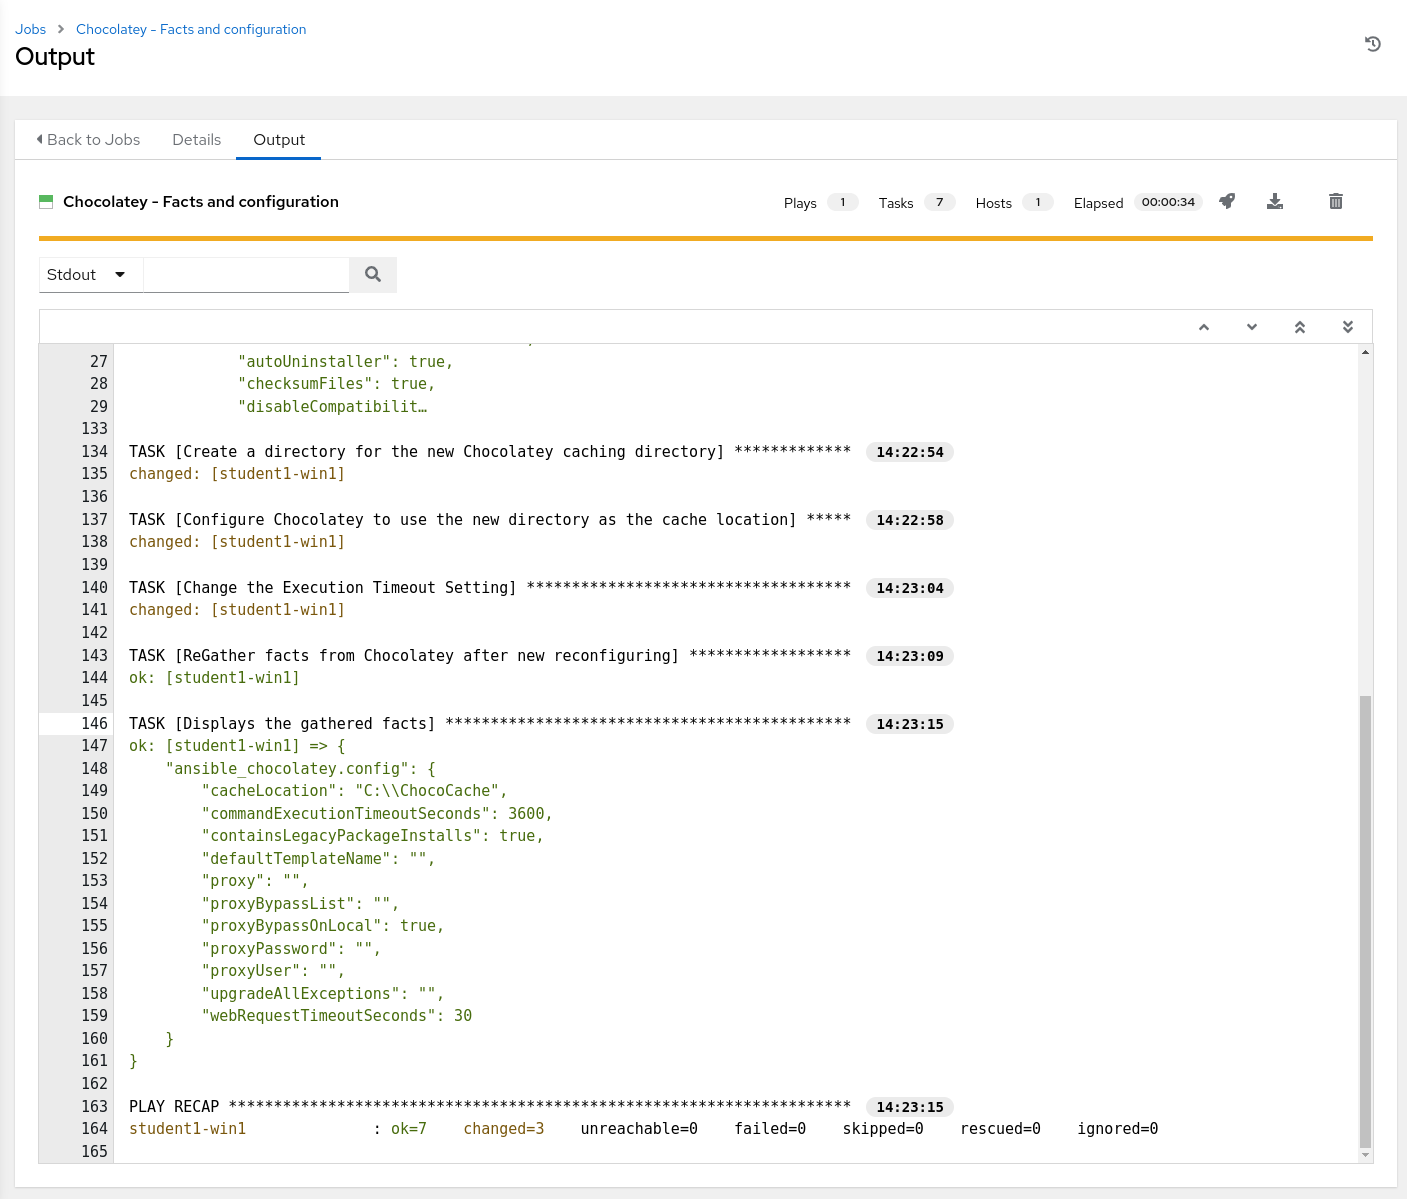Click ok: [student1-win1] on line 144
The image size is (1407, 1199).
point(214,677)
